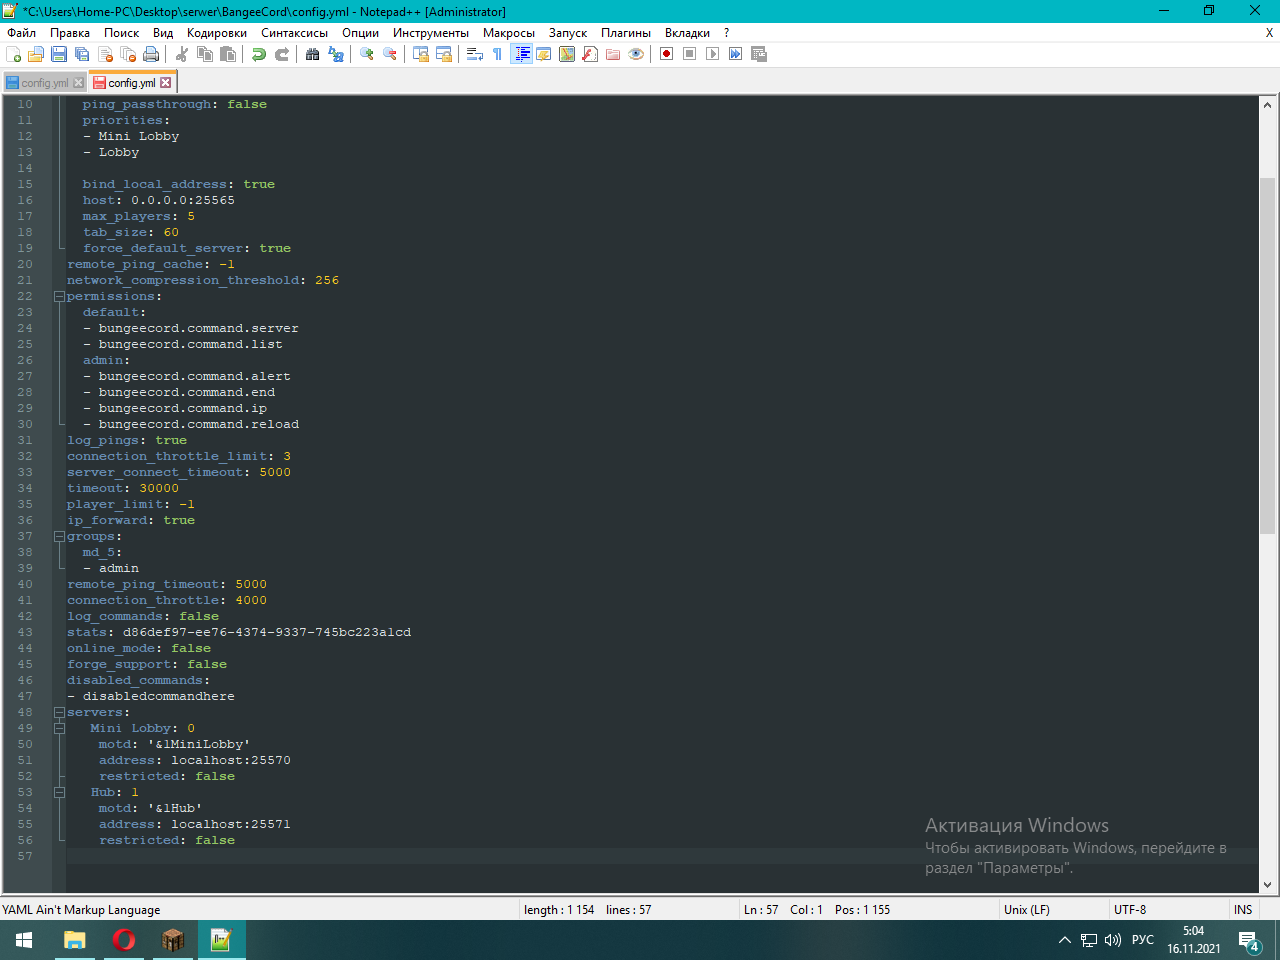Viewport: 1280px width, 960px height.
Task: Close the active unsaved config.yml tab
Action: click(166, 83)
